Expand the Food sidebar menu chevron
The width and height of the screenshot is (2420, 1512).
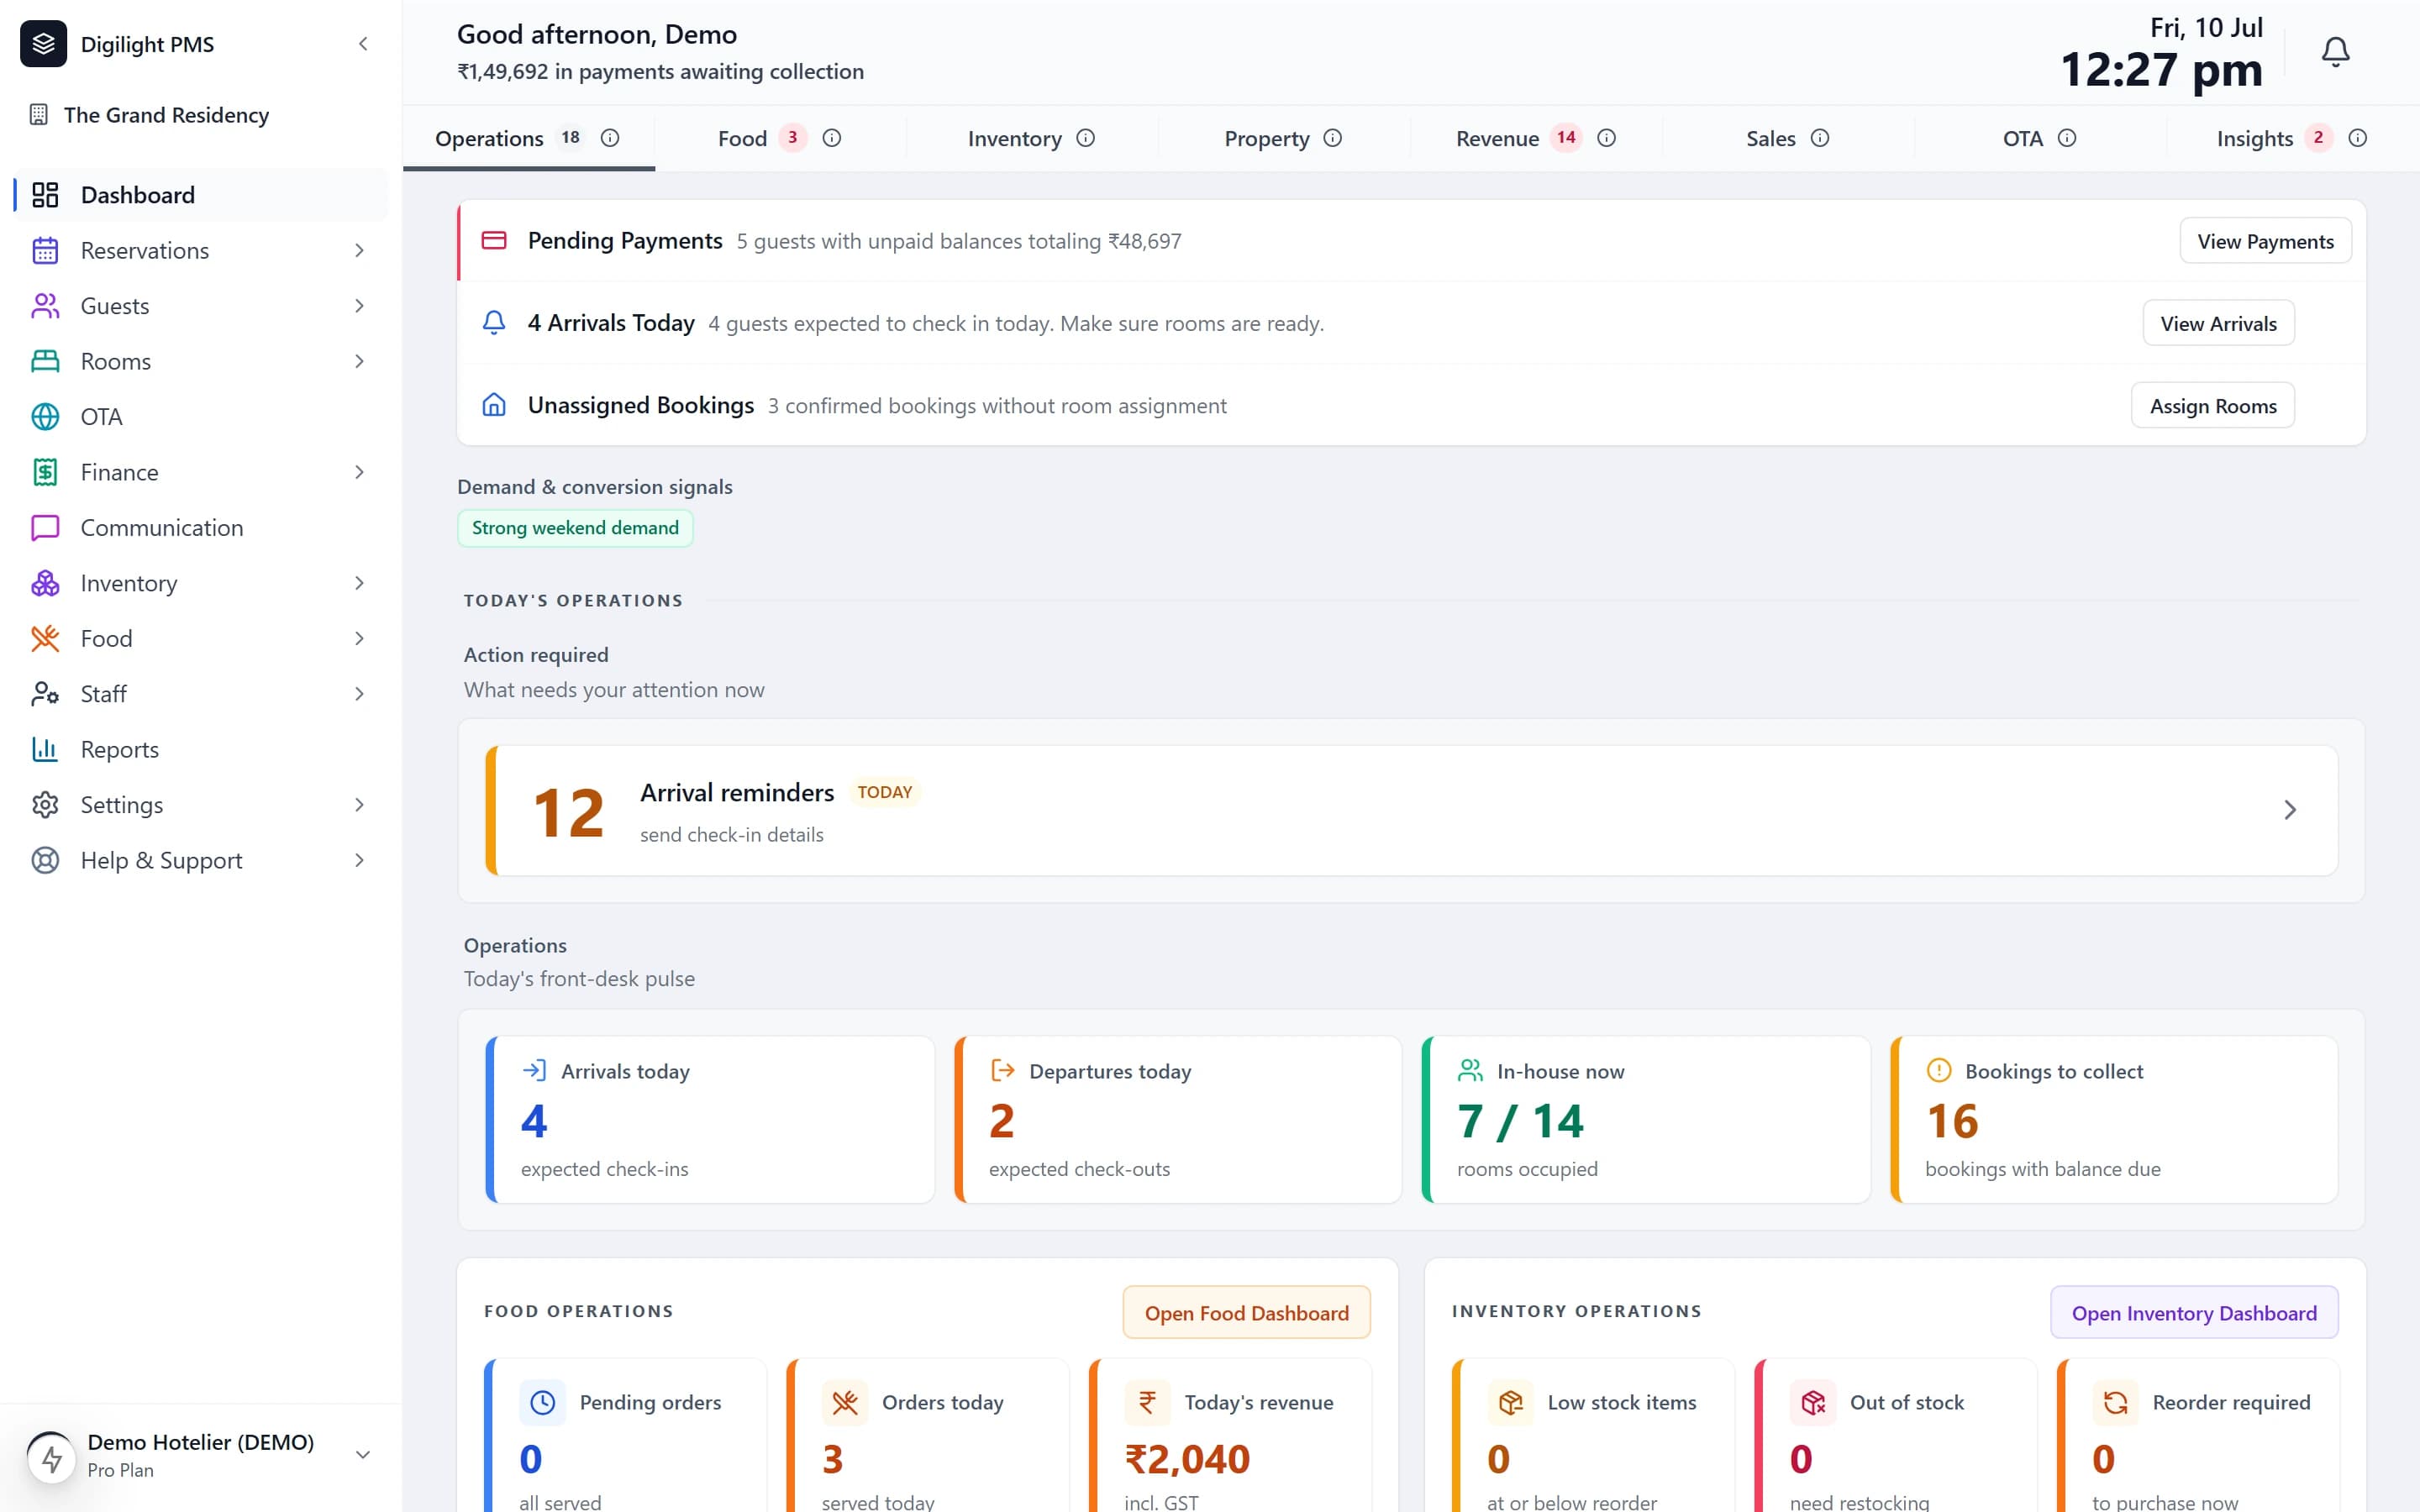[x=360, y=638]
